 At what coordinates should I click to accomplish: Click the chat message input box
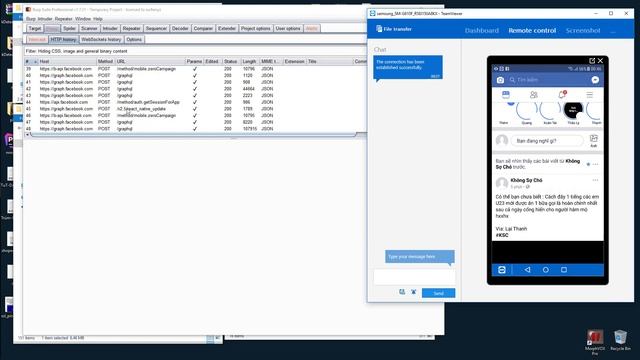coord(414,277)
